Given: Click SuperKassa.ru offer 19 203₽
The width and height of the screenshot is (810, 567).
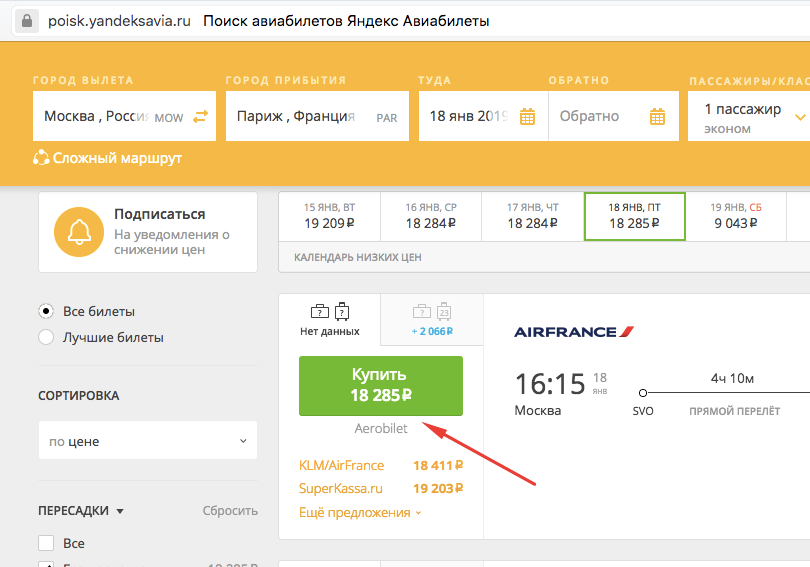Looking at the screenshot, I should [x=381, y=489].
